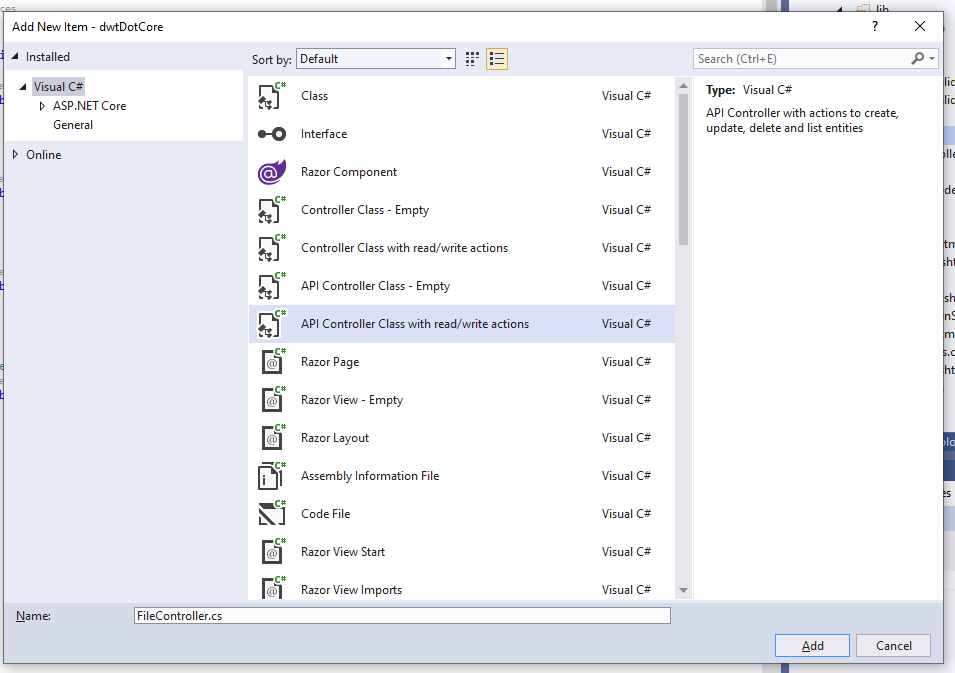Image resolution: width=955 pixels, height=673 pixels.
Task: Switch to small icons view
Action: (x=473, y=59)
